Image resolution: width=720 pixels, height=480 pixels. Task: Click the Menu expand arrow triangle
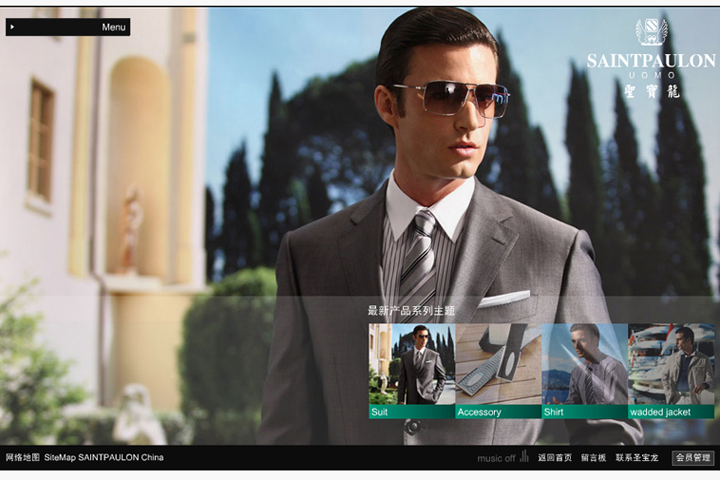click(11, 27)
